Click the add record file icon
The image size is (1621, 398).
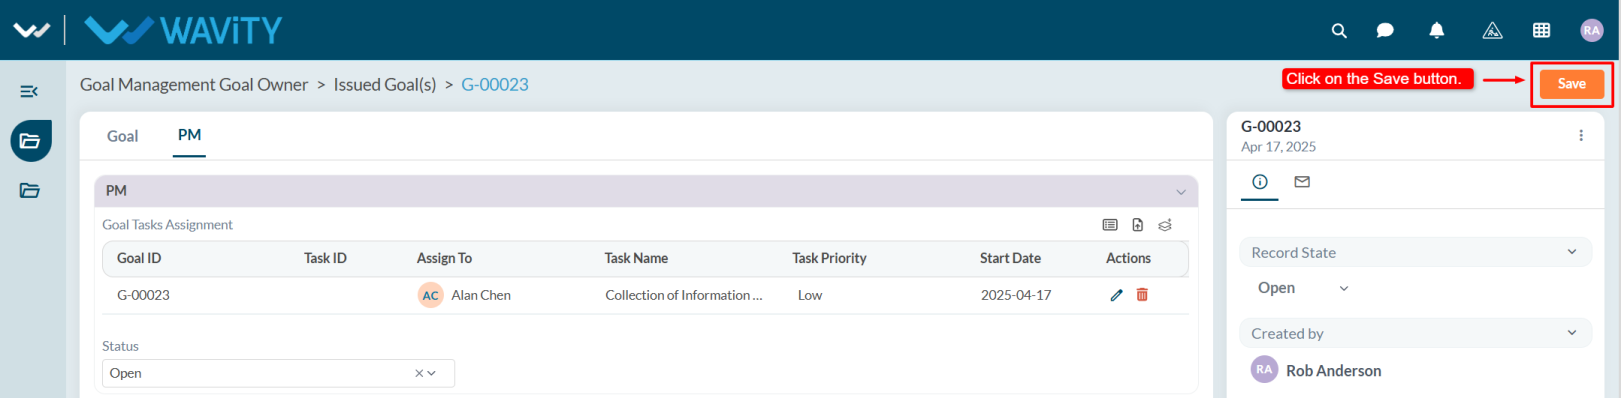coord(1138,225)
